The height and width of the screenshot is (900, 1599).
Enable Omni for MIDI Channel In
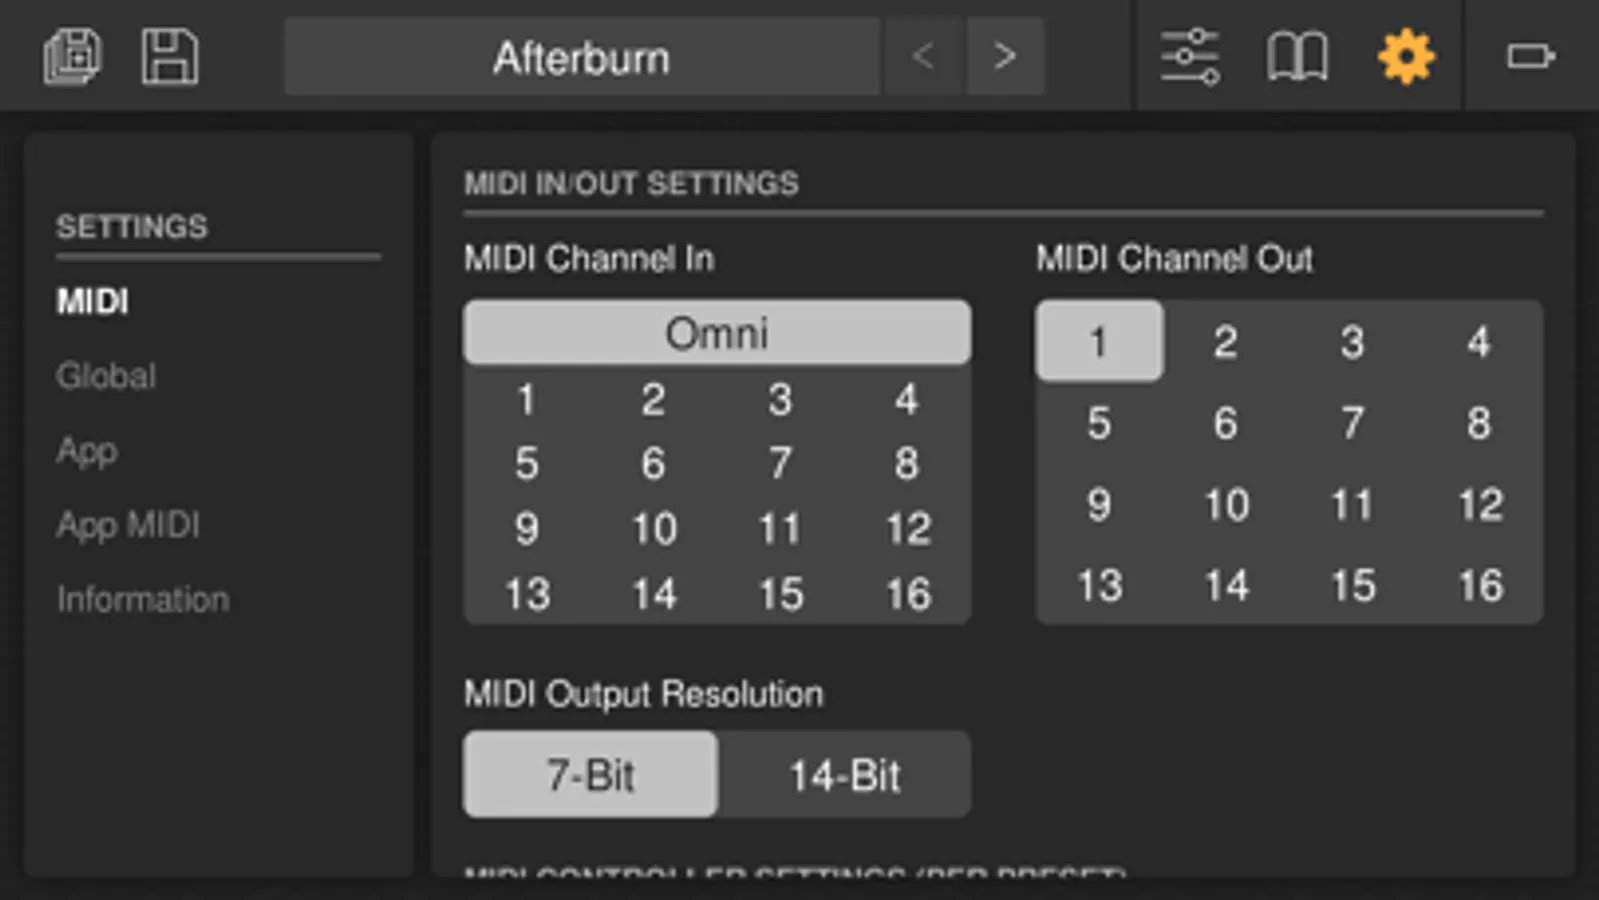tap(717, 333)
